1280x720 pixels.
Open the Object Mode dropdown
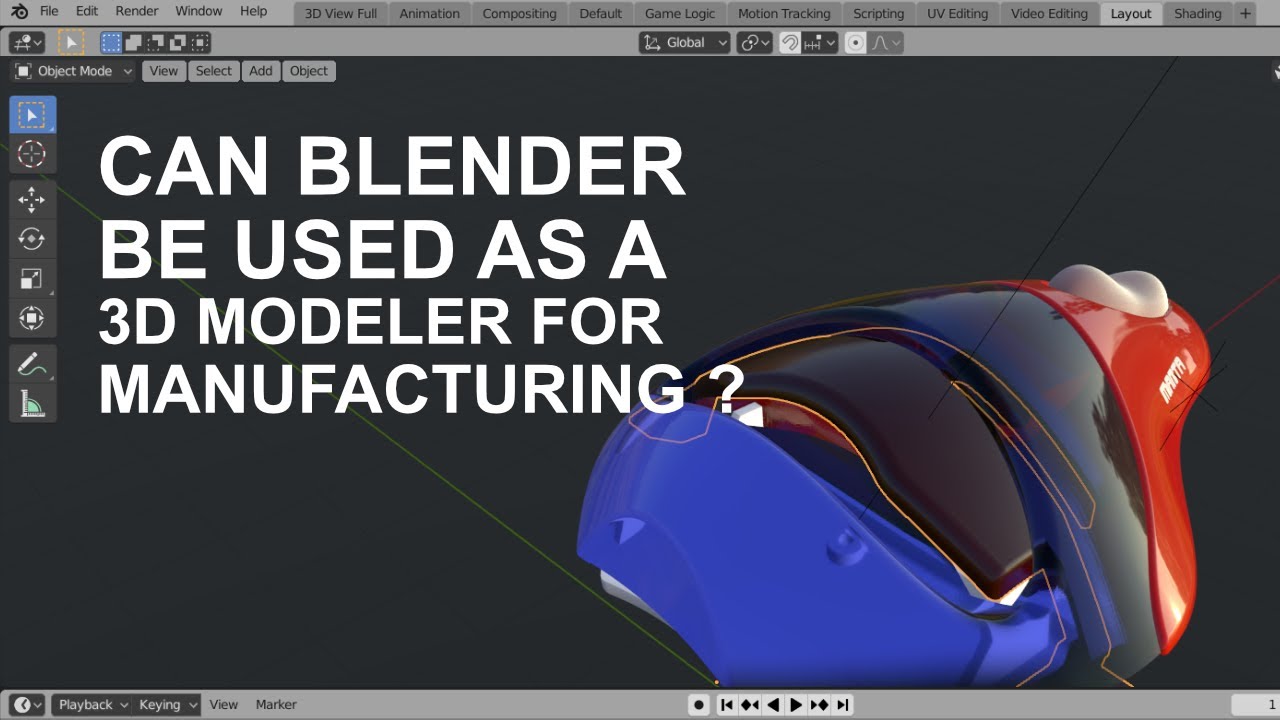point(73,71)
